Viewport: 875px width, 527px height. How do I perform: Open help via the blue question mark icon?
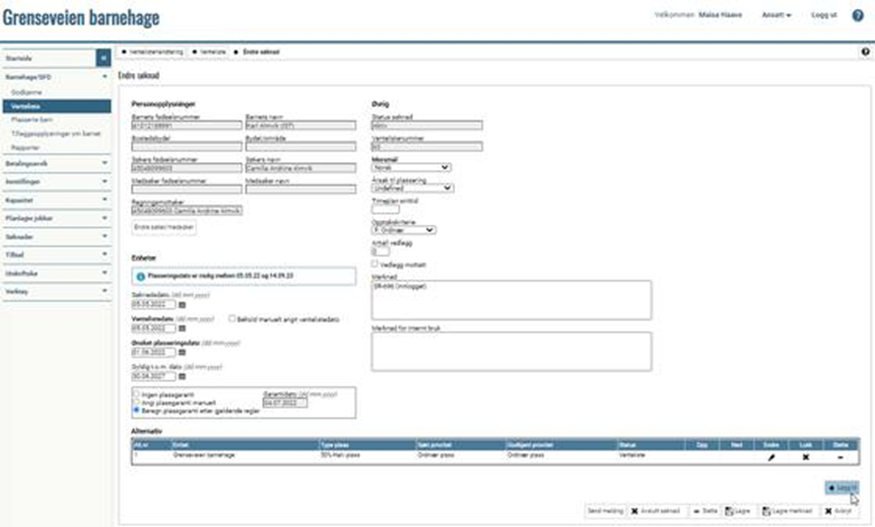click(857, 16)
